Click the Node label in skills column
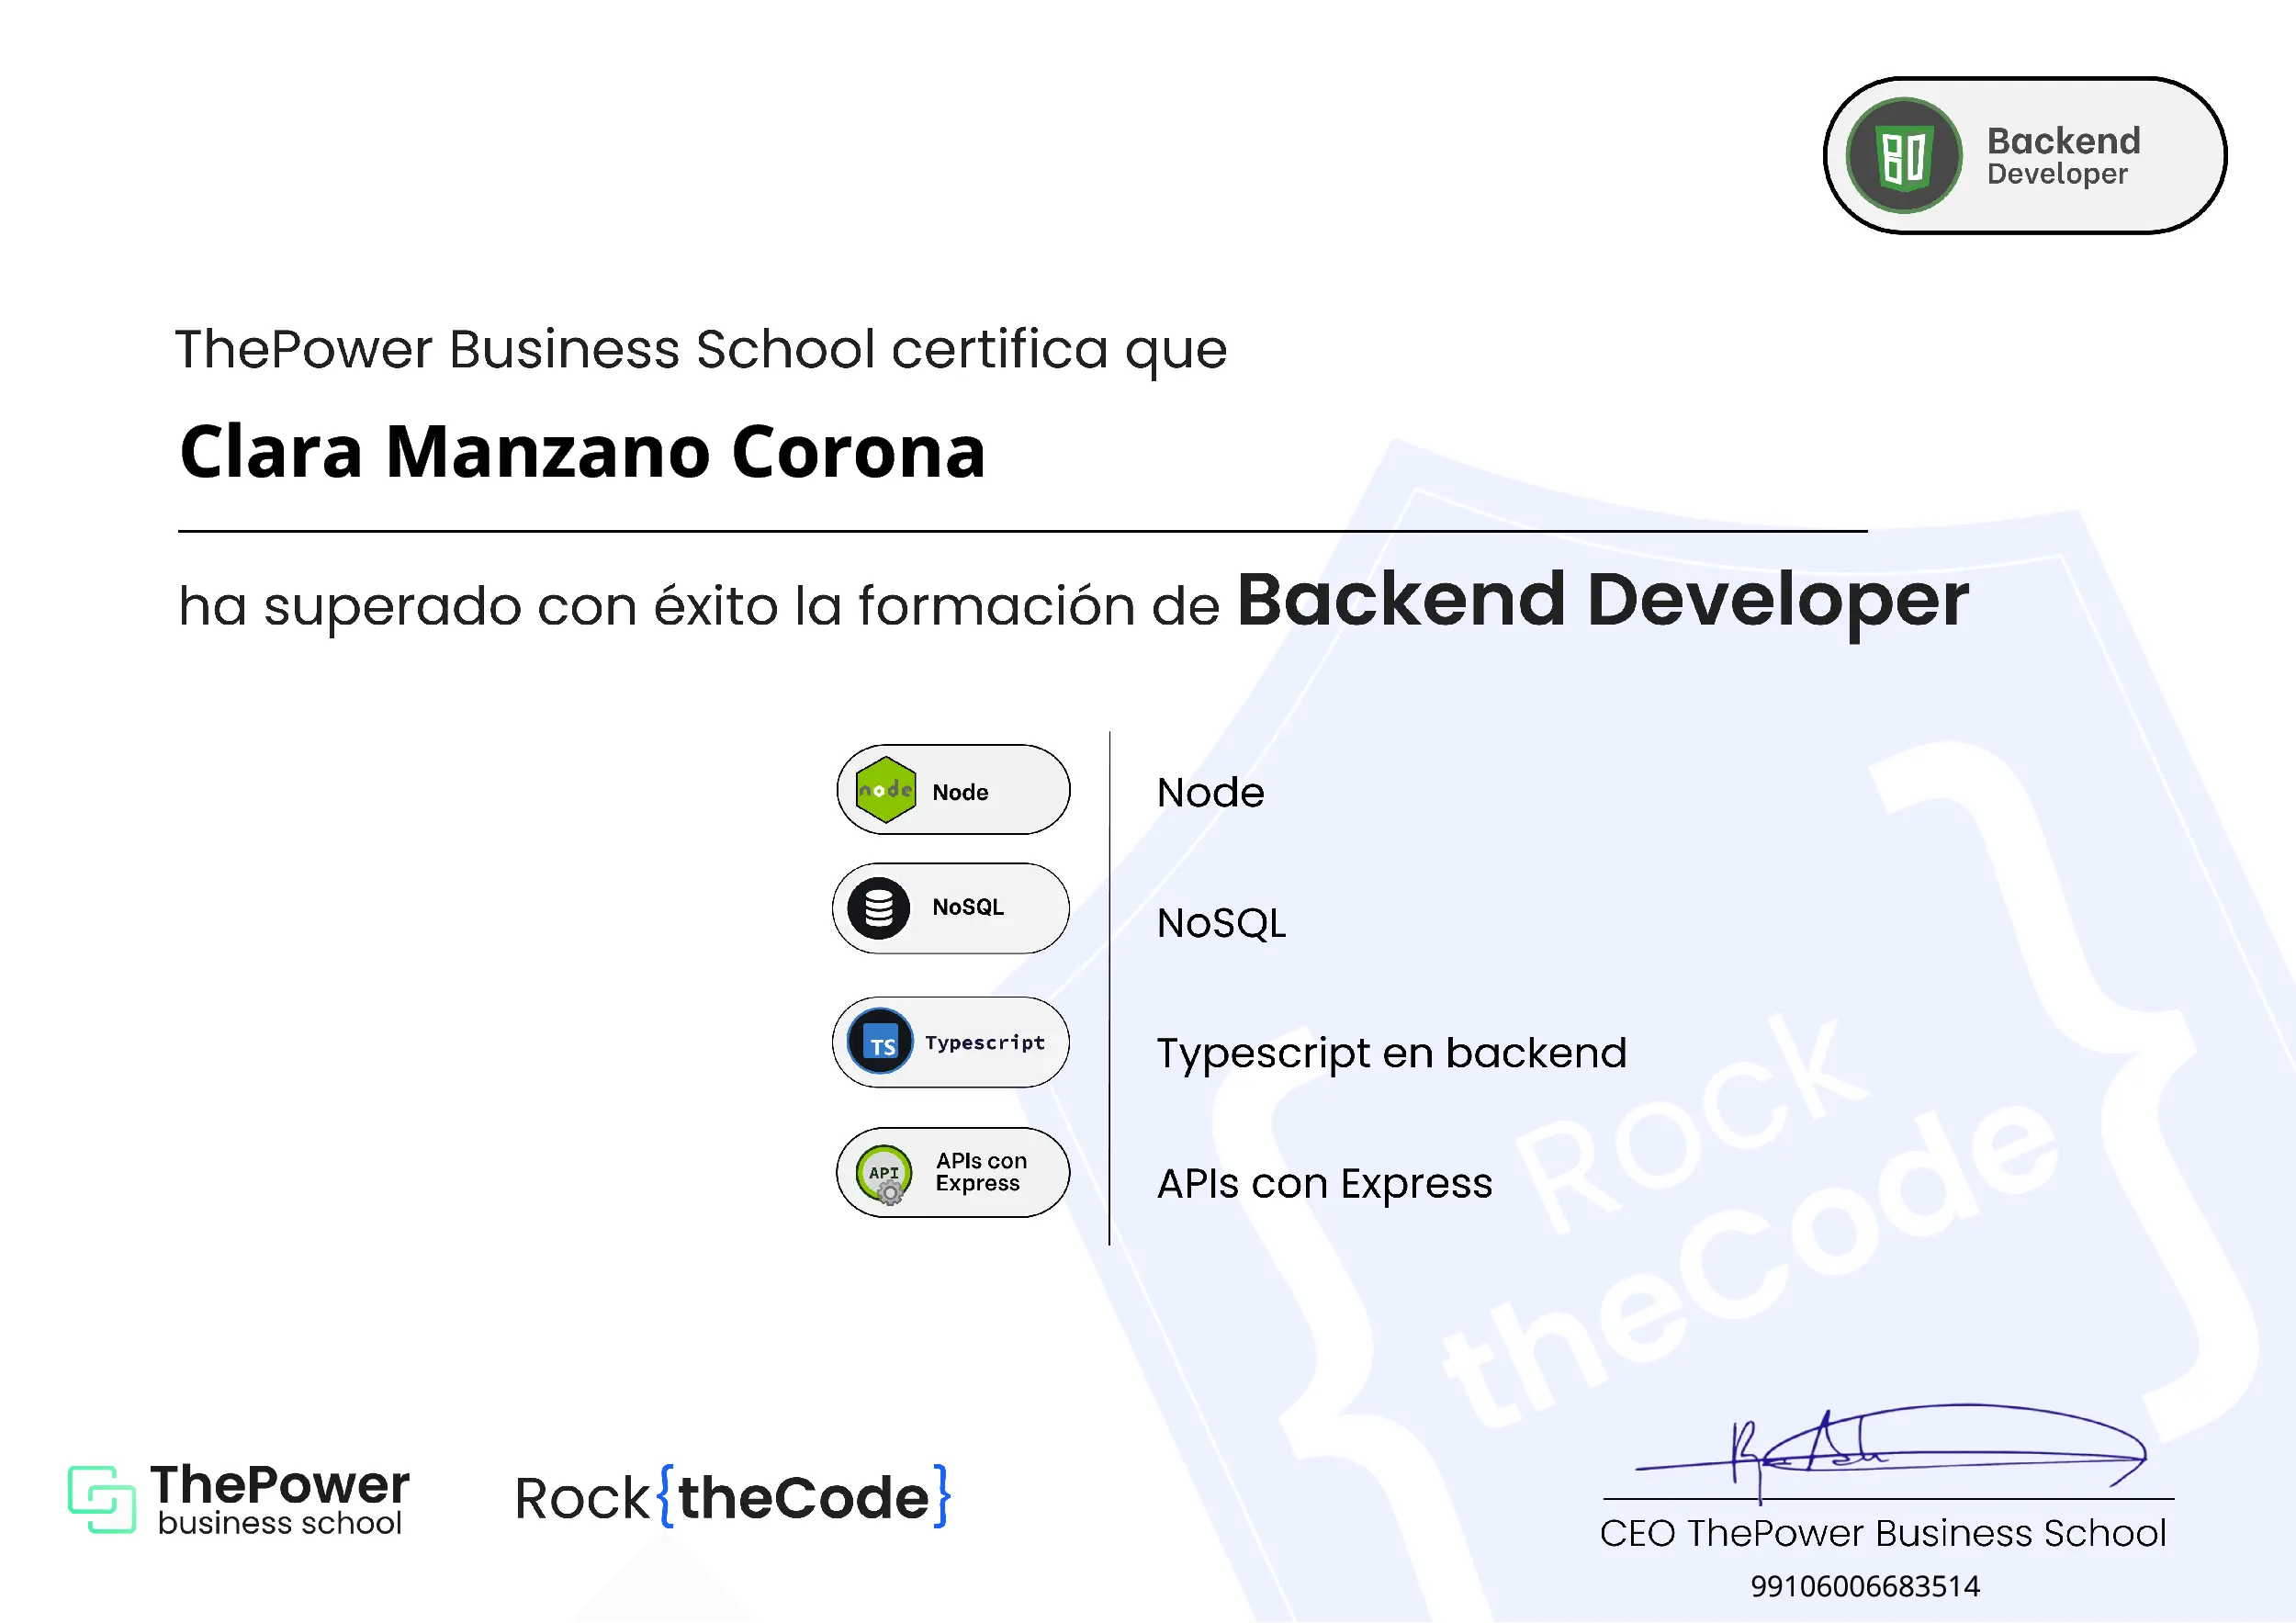This screenshot has width=2296, height=1623. [1209, 793]
